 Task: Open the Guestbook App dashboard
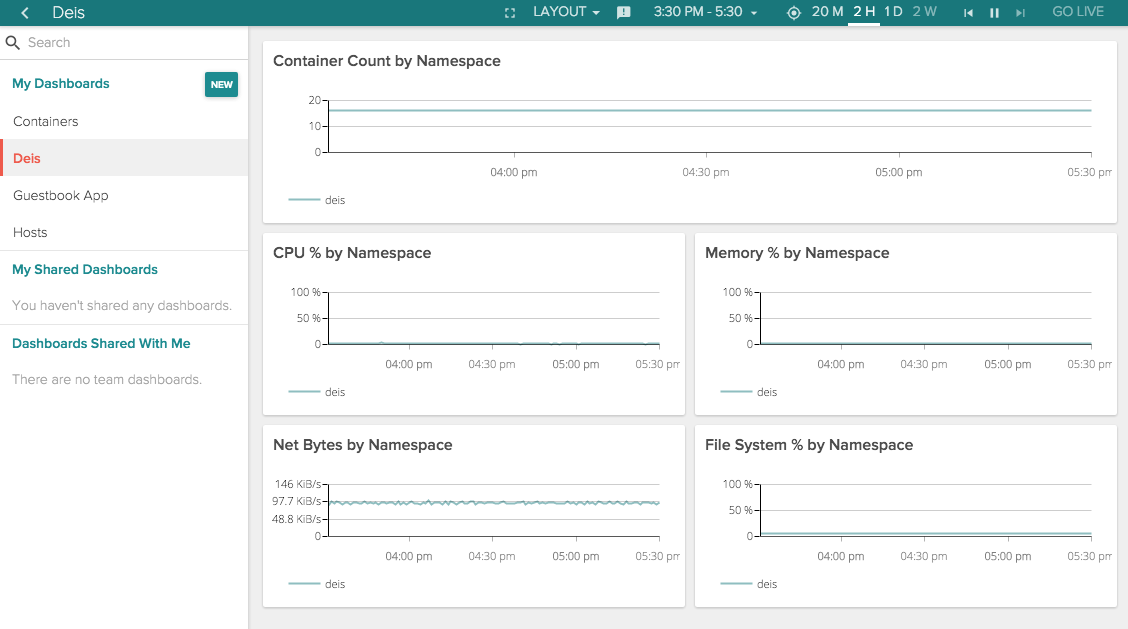point(62,195)
